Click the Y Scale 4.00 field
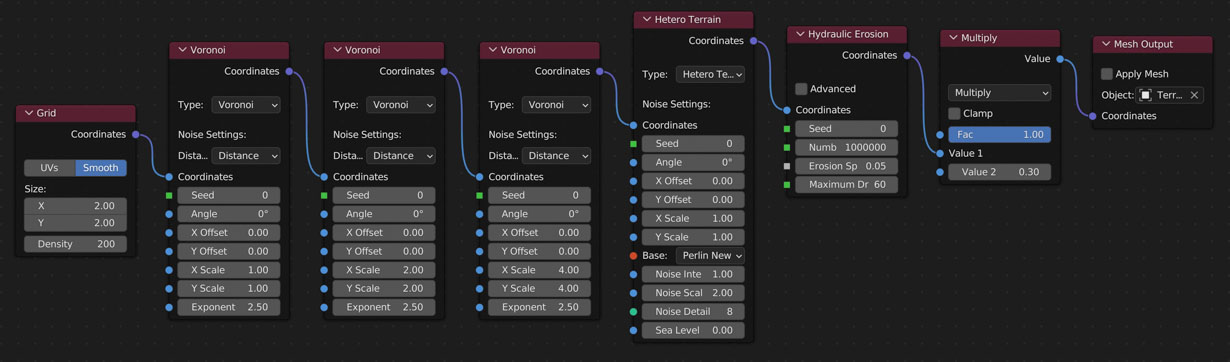This screenshot has width=1230, height=362. (x=539, y=289)
